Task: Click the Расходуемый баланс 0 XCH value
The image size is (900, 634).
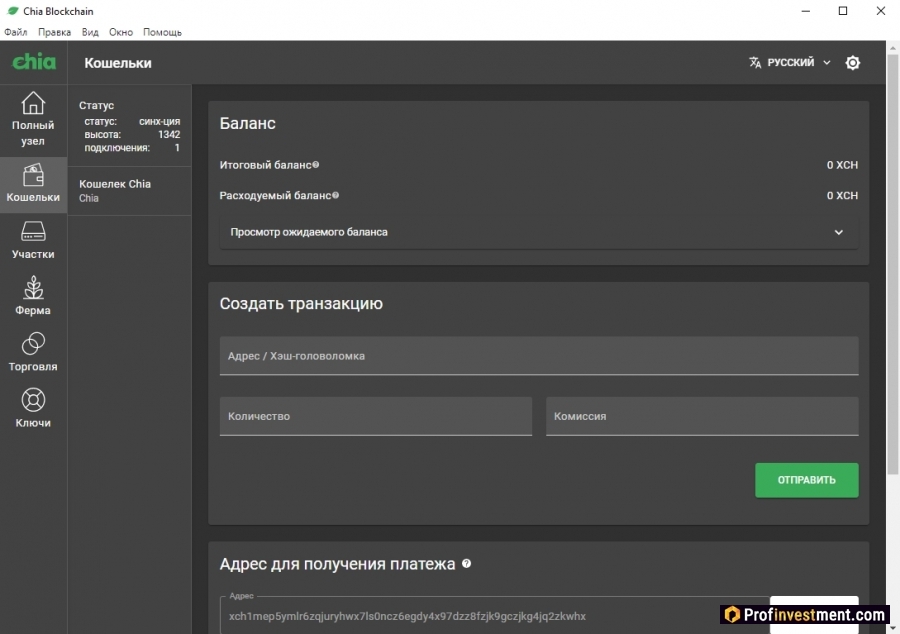Action: click(x=842, y=196)
